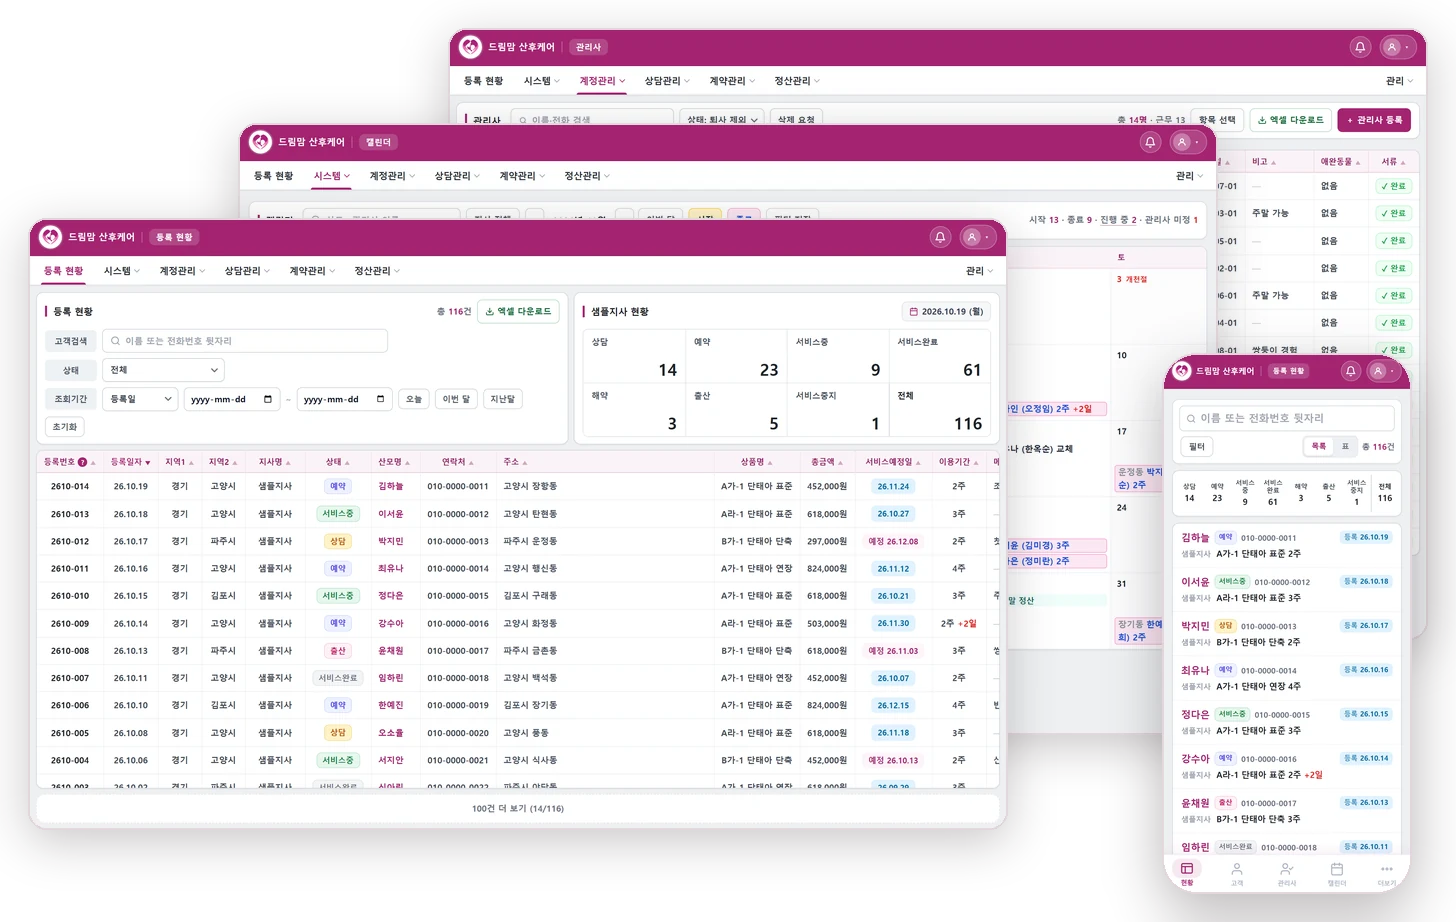Image resolution: width=1456 pixels, height=922 pixels.
Task: Open 상태 filter dropdown in 관리사 window
Action: 722,119
